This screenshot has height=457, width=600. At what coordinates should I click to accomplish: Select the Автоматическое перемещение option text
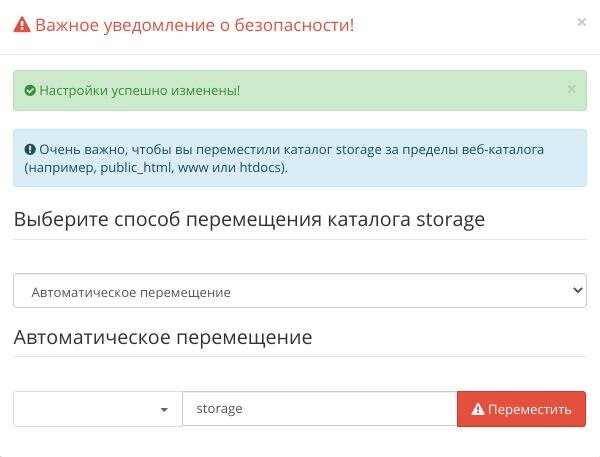coord(131,292)
